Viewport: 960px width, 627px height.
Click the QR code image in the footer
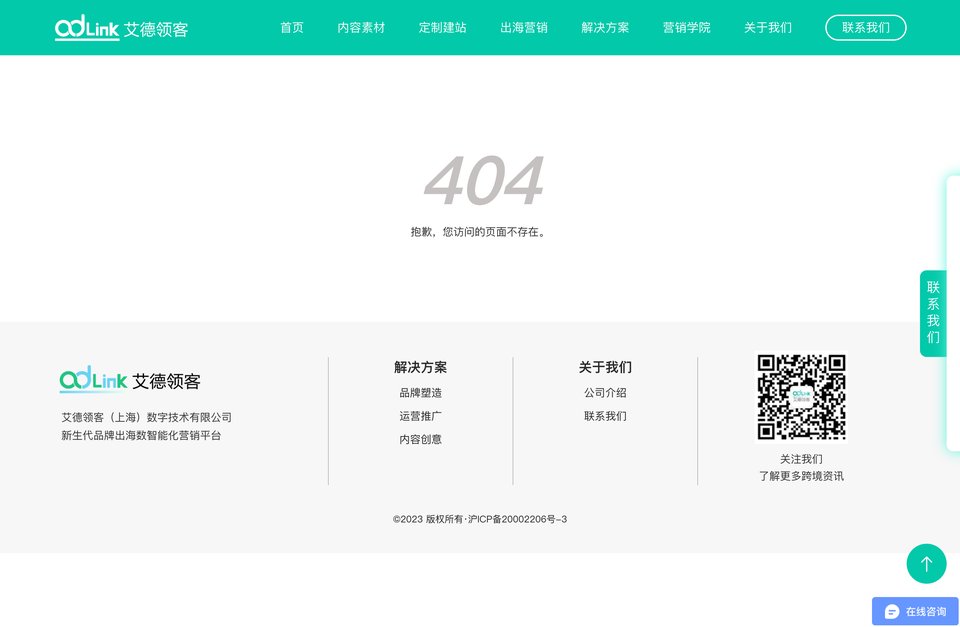[801, 397]
